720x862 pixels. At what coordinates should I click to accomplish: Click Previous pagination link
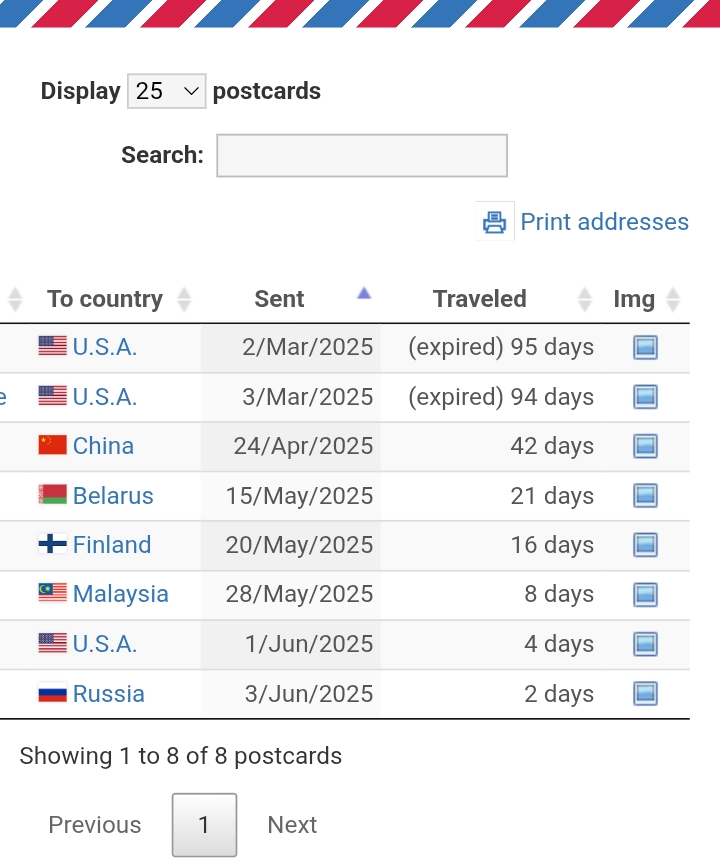[95, 825]
